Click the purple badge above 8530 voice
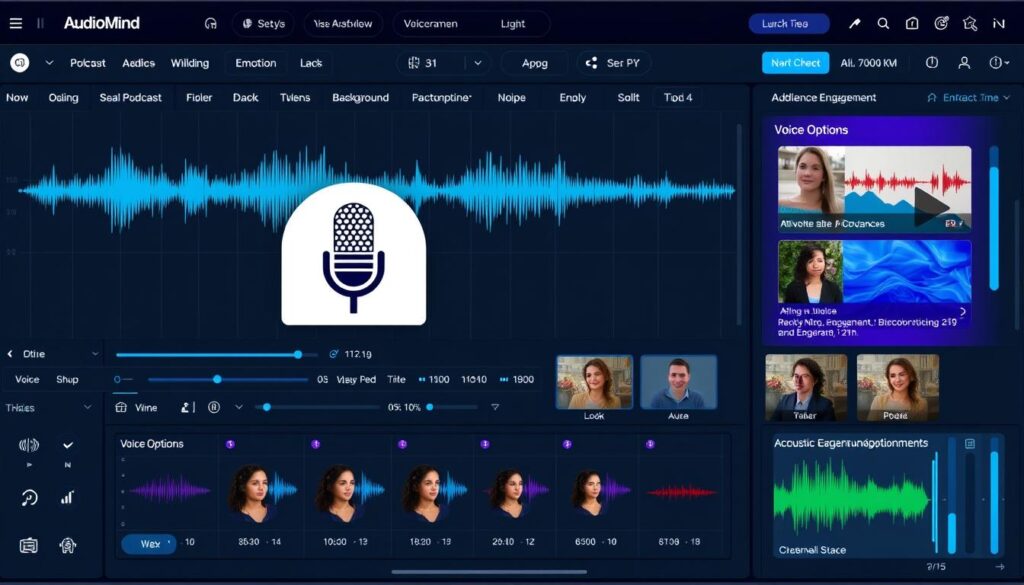Viewport: 1024px width, 585px height. [230, 444]
